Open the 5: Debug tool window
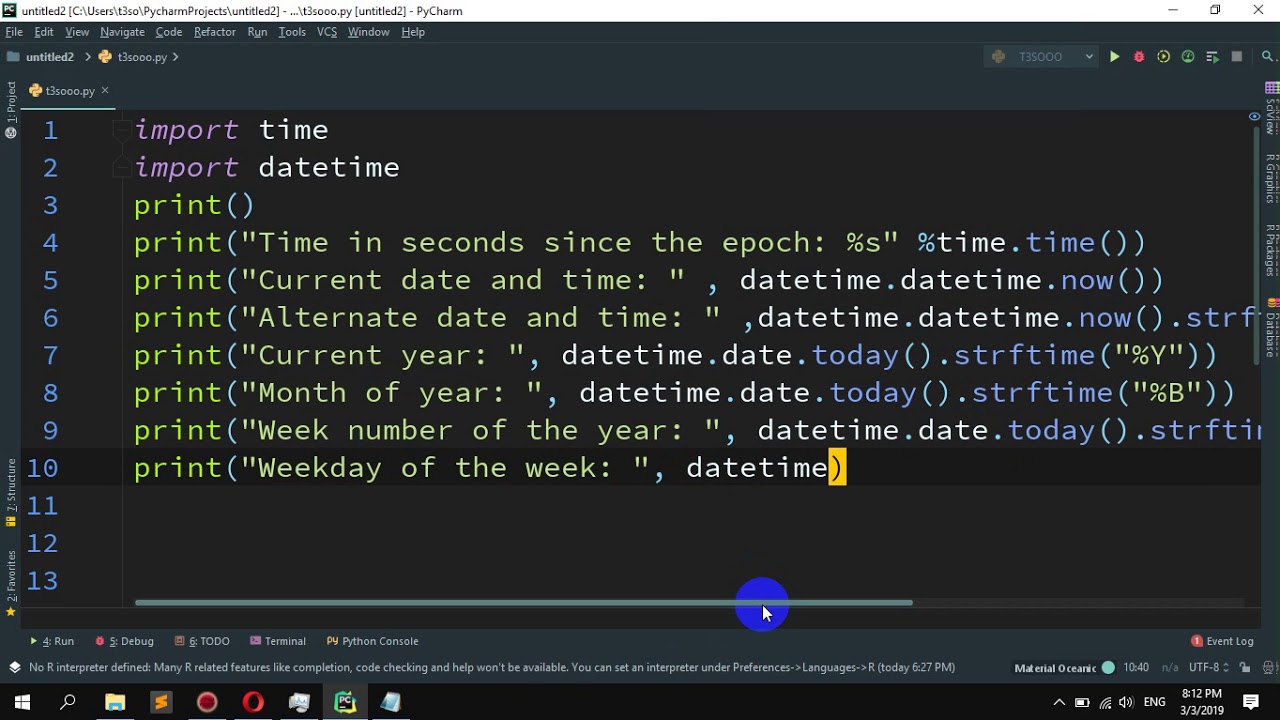Screen dimensions: 1280x720 [x=125, y=641]
